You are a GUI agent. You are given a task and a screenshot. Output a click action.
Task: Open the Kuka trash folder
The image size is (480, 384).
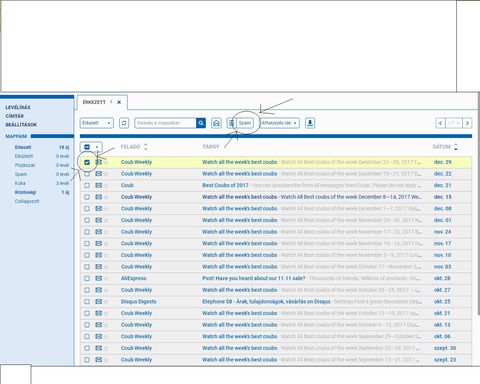click(x=20, y=183)
